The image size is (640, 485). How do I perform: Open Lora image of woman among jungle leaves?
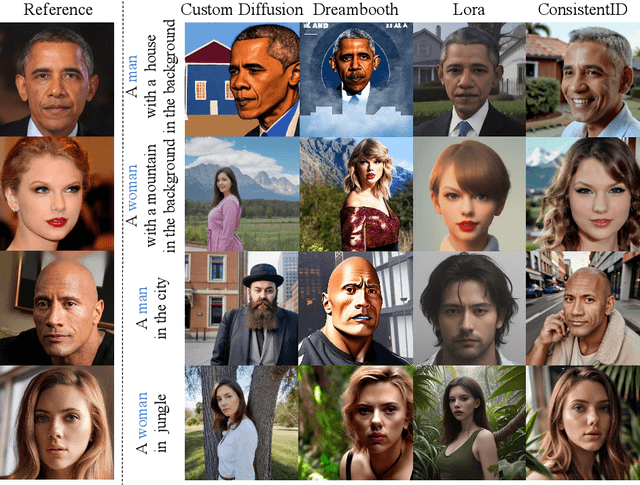(x=468, y=424)
